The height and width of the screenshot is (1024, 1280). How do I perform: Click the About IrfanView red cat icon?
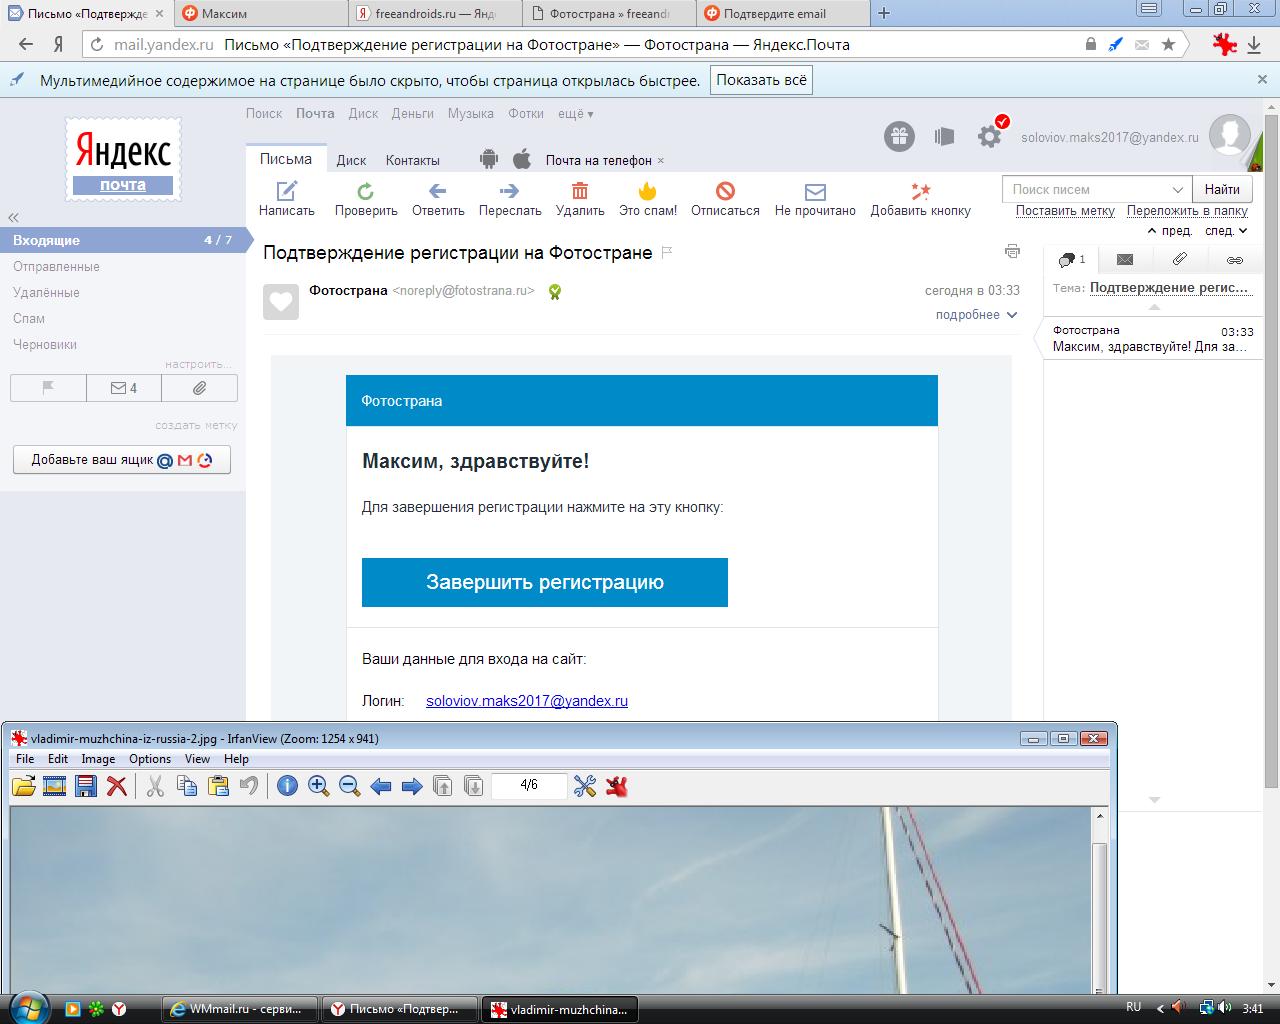coord(616,786)
